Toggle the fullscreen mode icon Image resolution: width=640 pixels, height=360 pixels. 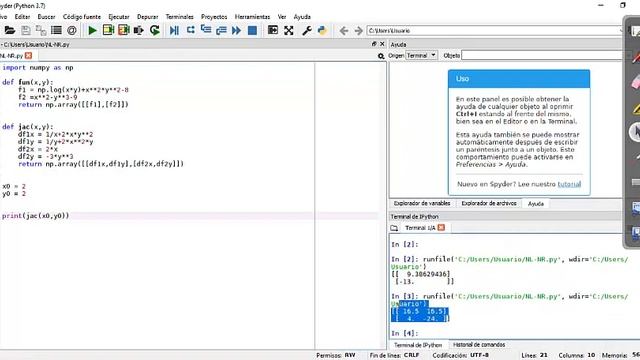tap(289, 30)
